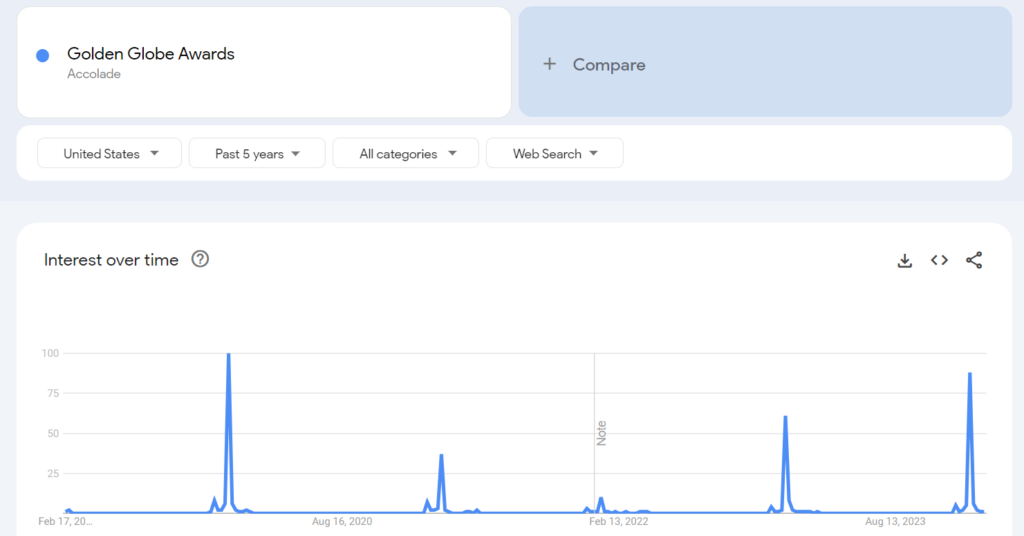Open the Past 5 years dropdown

click(257, 153)
